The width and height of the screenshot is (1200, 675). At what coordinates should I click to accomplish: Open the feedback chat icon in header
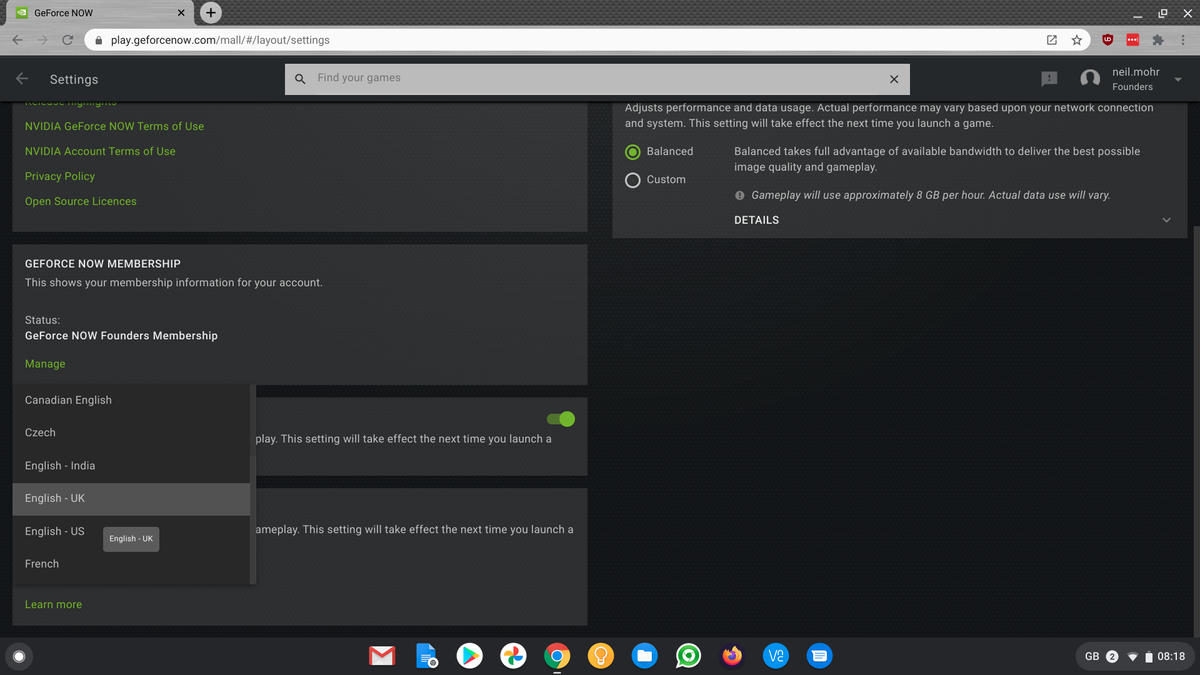pyautogui.click(x=1048, y=78)
